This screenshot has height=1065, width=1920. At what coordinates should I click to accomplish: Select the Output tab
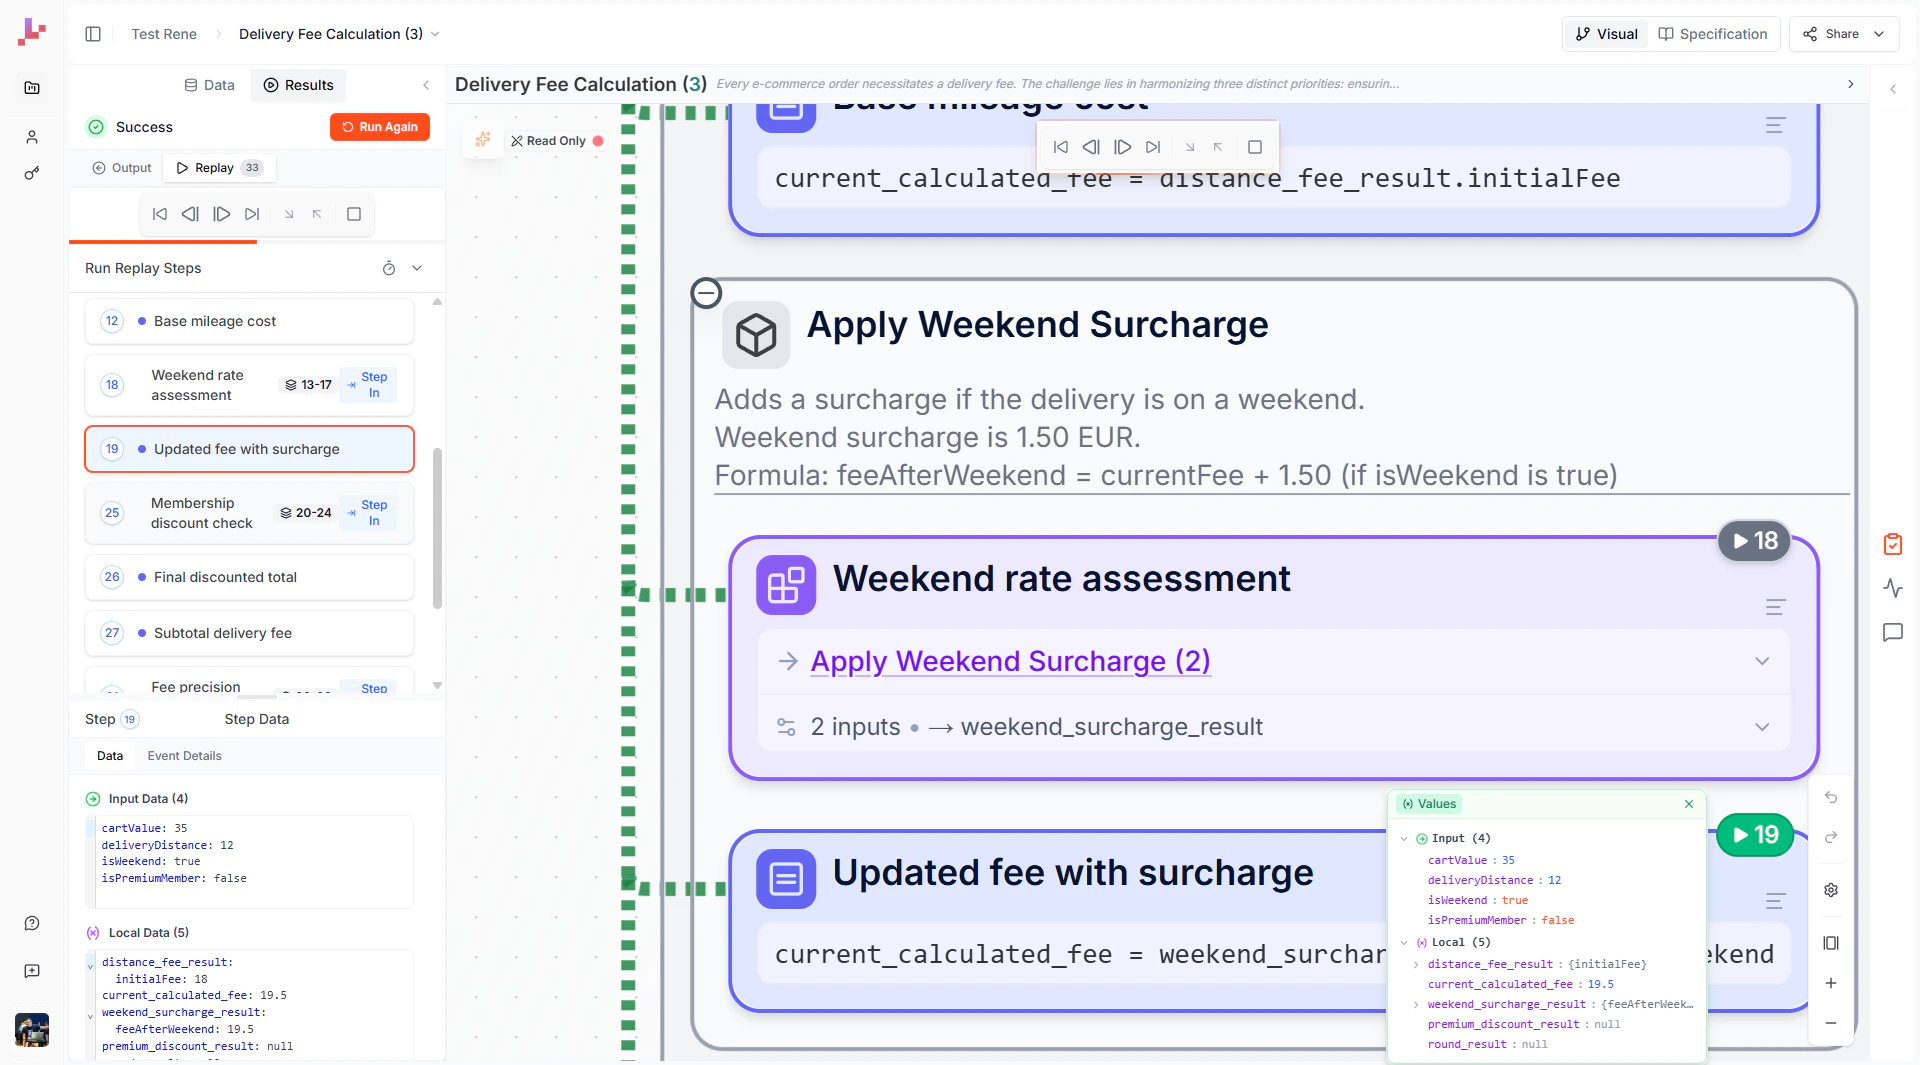coord(121,168)
